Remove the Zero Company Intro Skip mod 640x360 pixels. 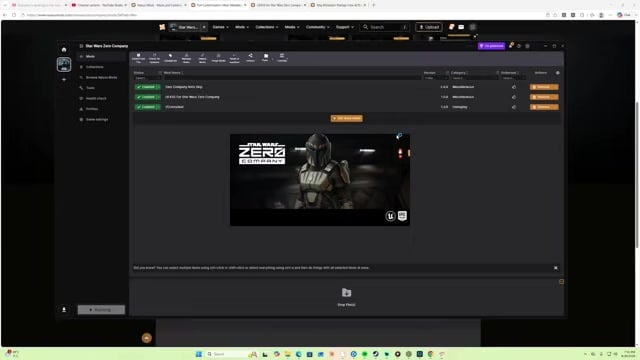click(544, 87)
